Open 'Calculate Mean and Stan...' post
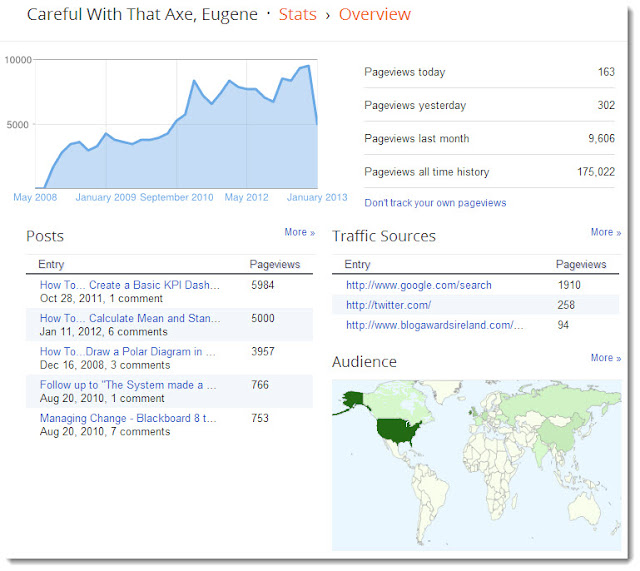Viewport: 640px width, 571px height. pos(130,318)
